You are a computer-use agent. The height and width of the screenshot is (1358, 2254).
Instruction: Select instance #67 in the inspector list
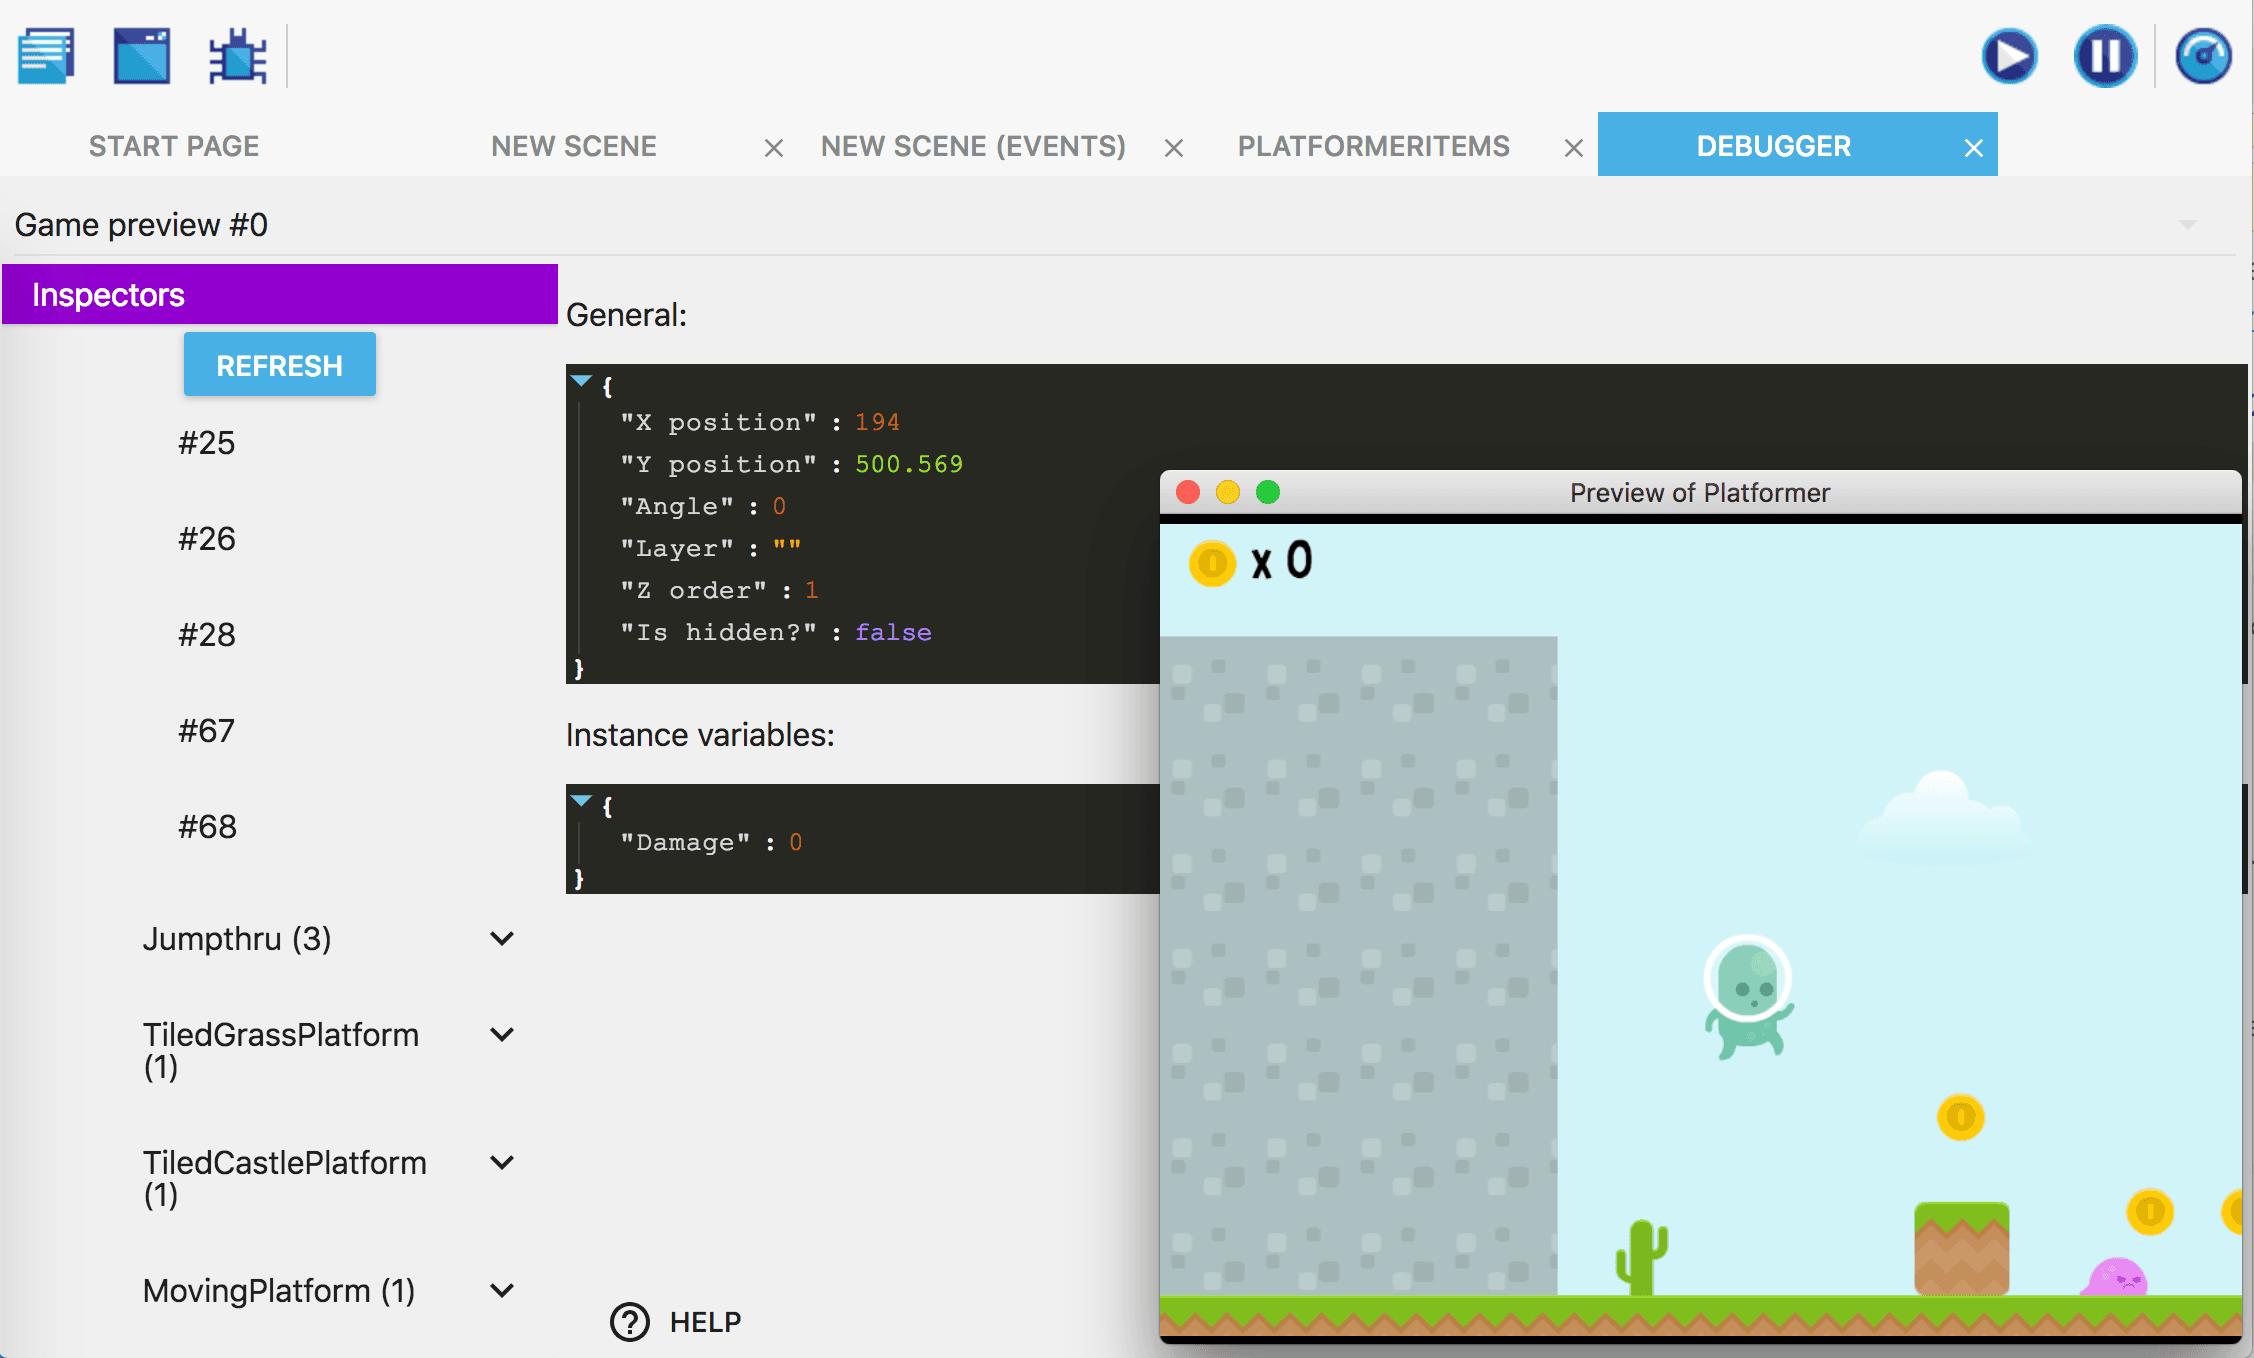pos(206,730)
